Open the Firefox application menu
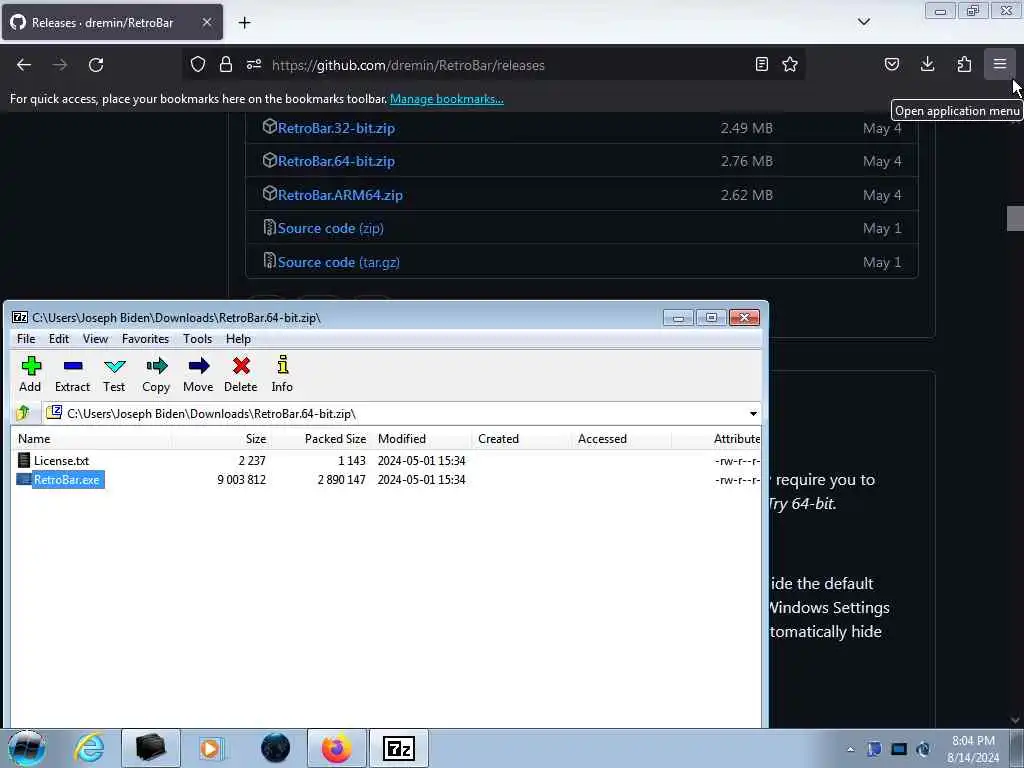Screen dimensions: 1024x768 pyautogui.click(x=1000, y=65)
